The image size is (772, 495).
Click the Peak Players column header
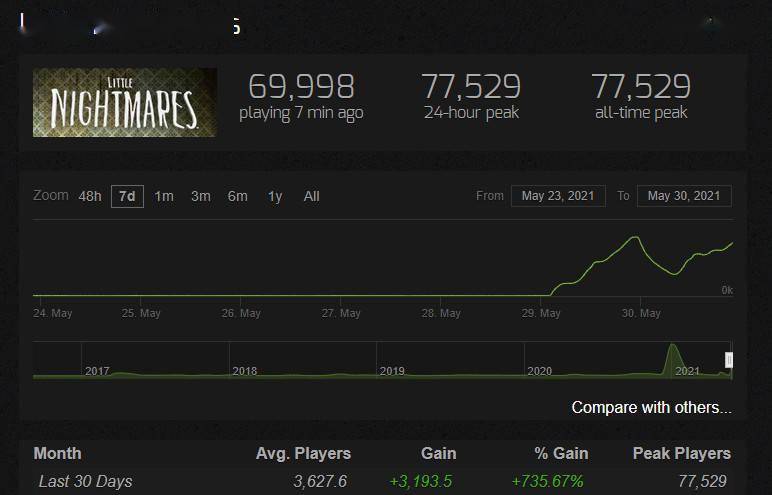coord(682,454)
